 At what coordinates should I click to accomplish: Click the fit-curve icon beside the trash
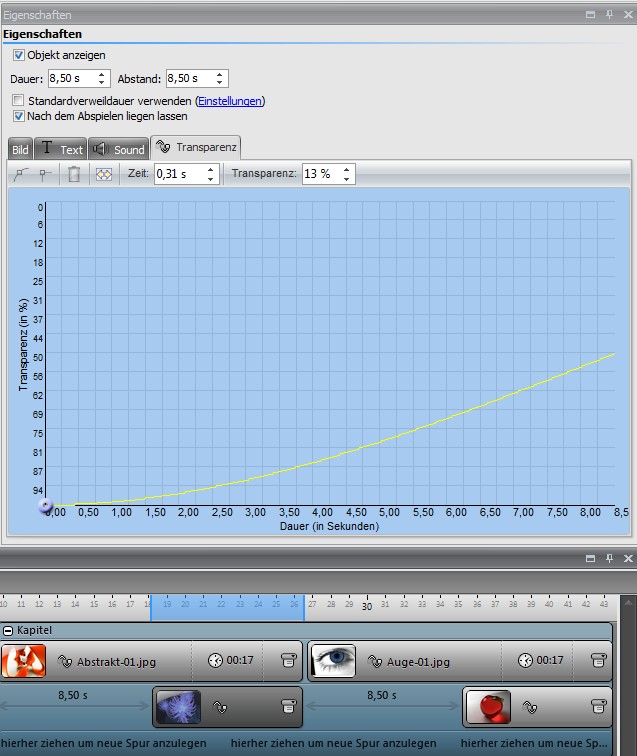click(x=102, y=174)
